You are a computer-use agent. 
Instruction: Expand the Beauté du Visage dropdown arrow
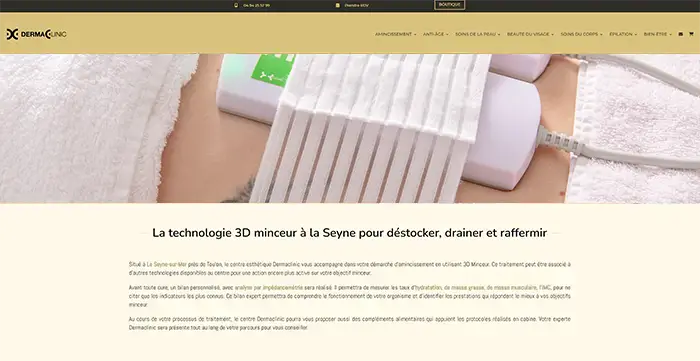(x=552, y=34)
